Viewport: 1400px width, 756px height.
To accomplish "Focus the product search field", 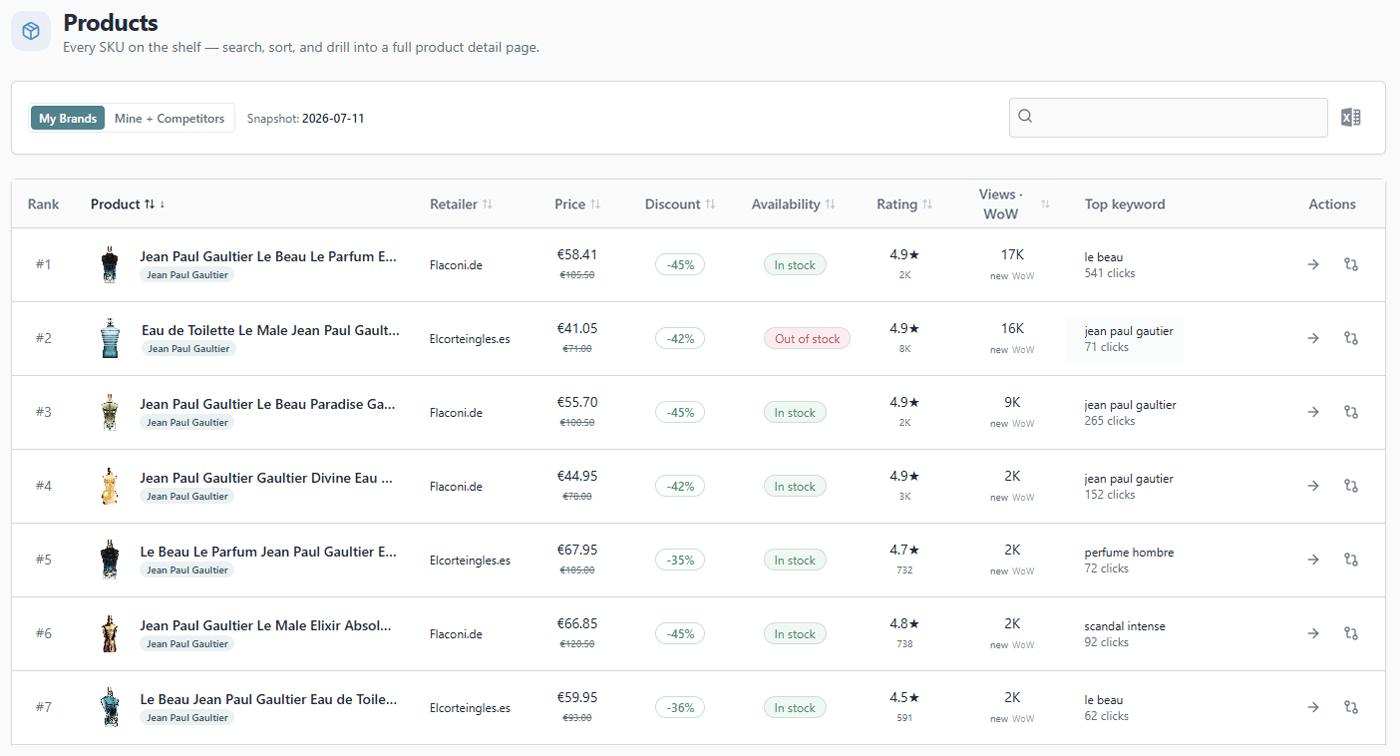I will [x=1168, y=117].
